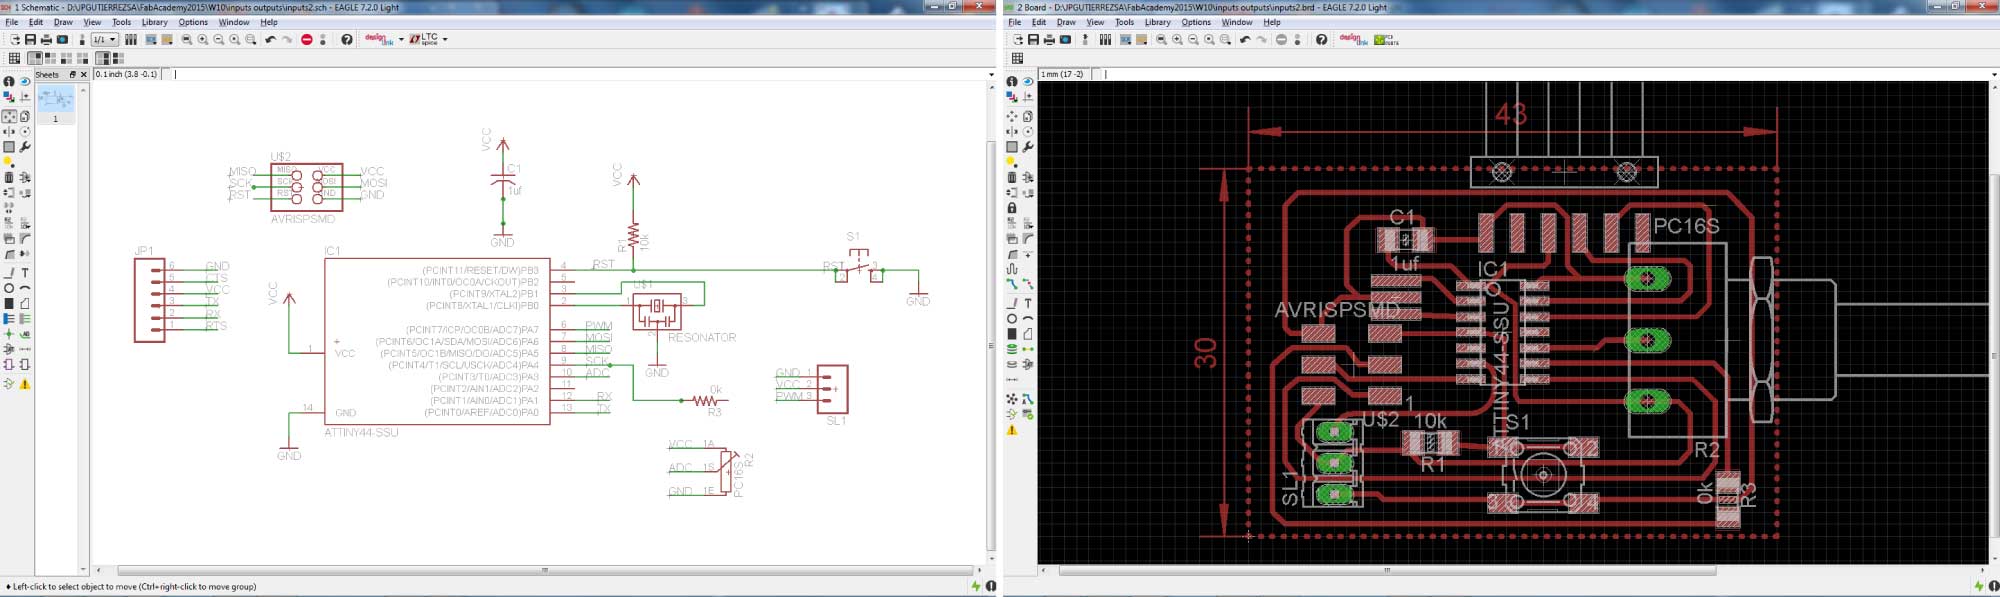Select the Delete trash can tool in schematic
The image size is (2000, 597).
9,177
